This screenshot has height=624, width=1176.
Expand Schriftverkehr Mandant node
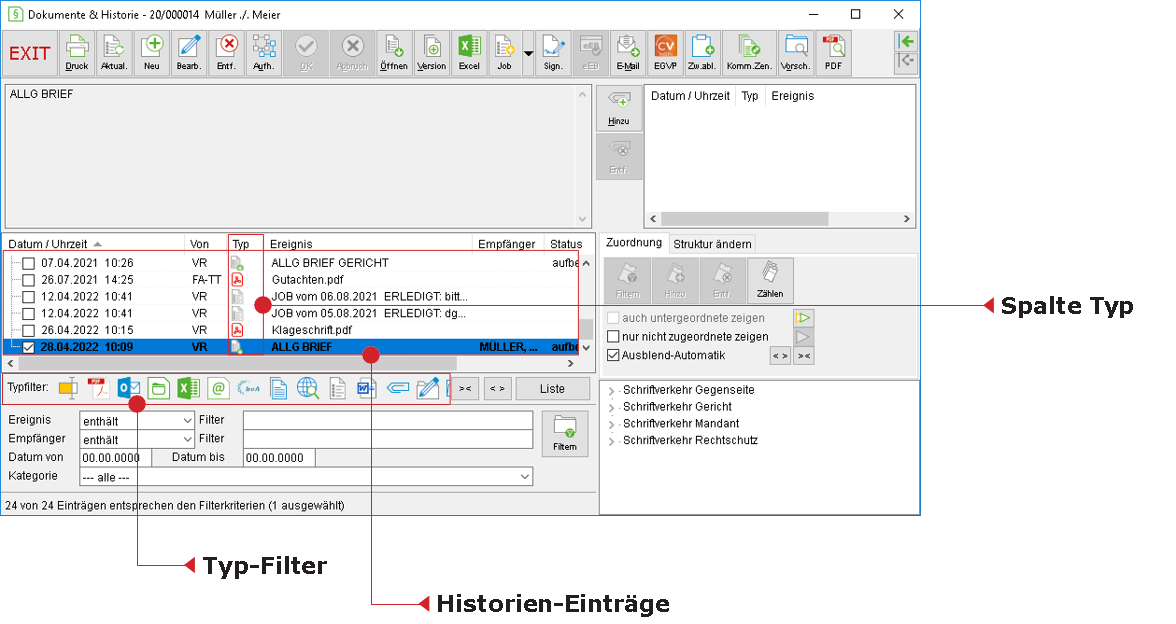[x=611, y=424]
